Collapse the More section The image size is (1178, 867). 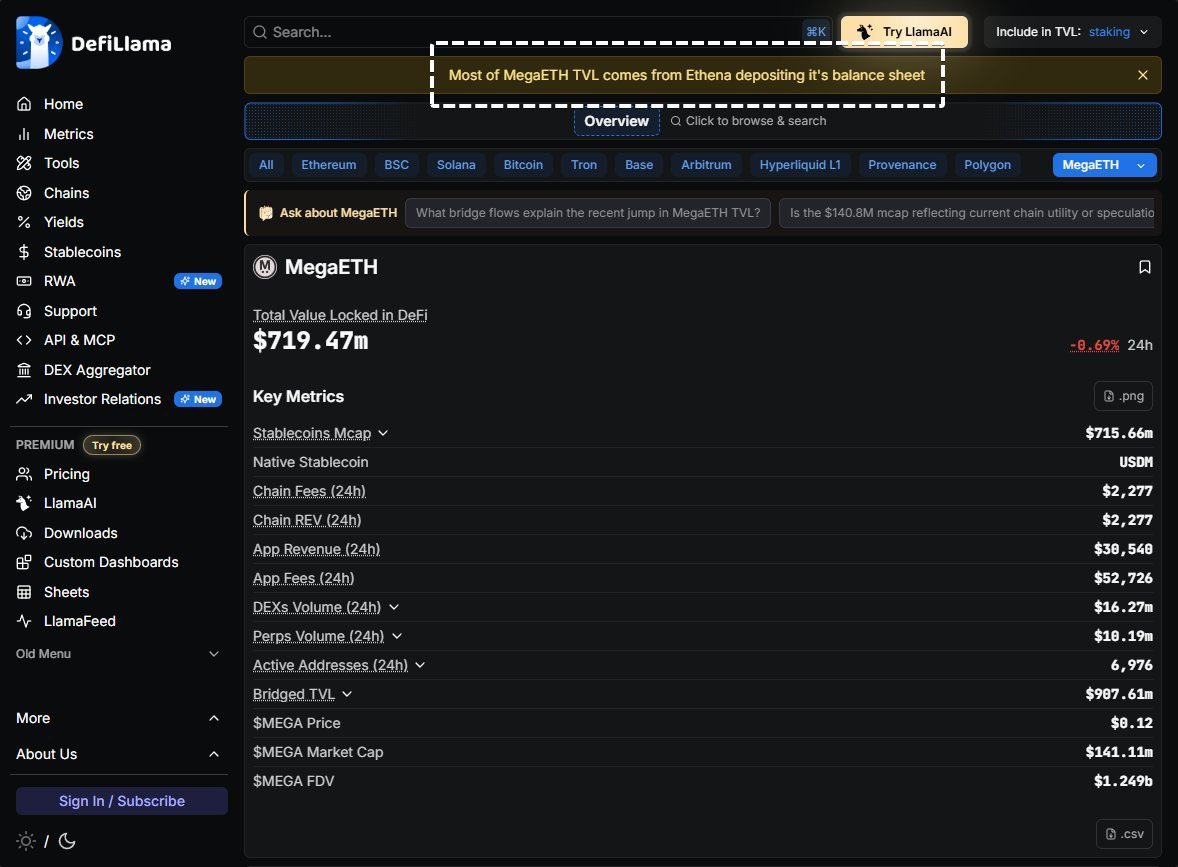click(118, 718)
